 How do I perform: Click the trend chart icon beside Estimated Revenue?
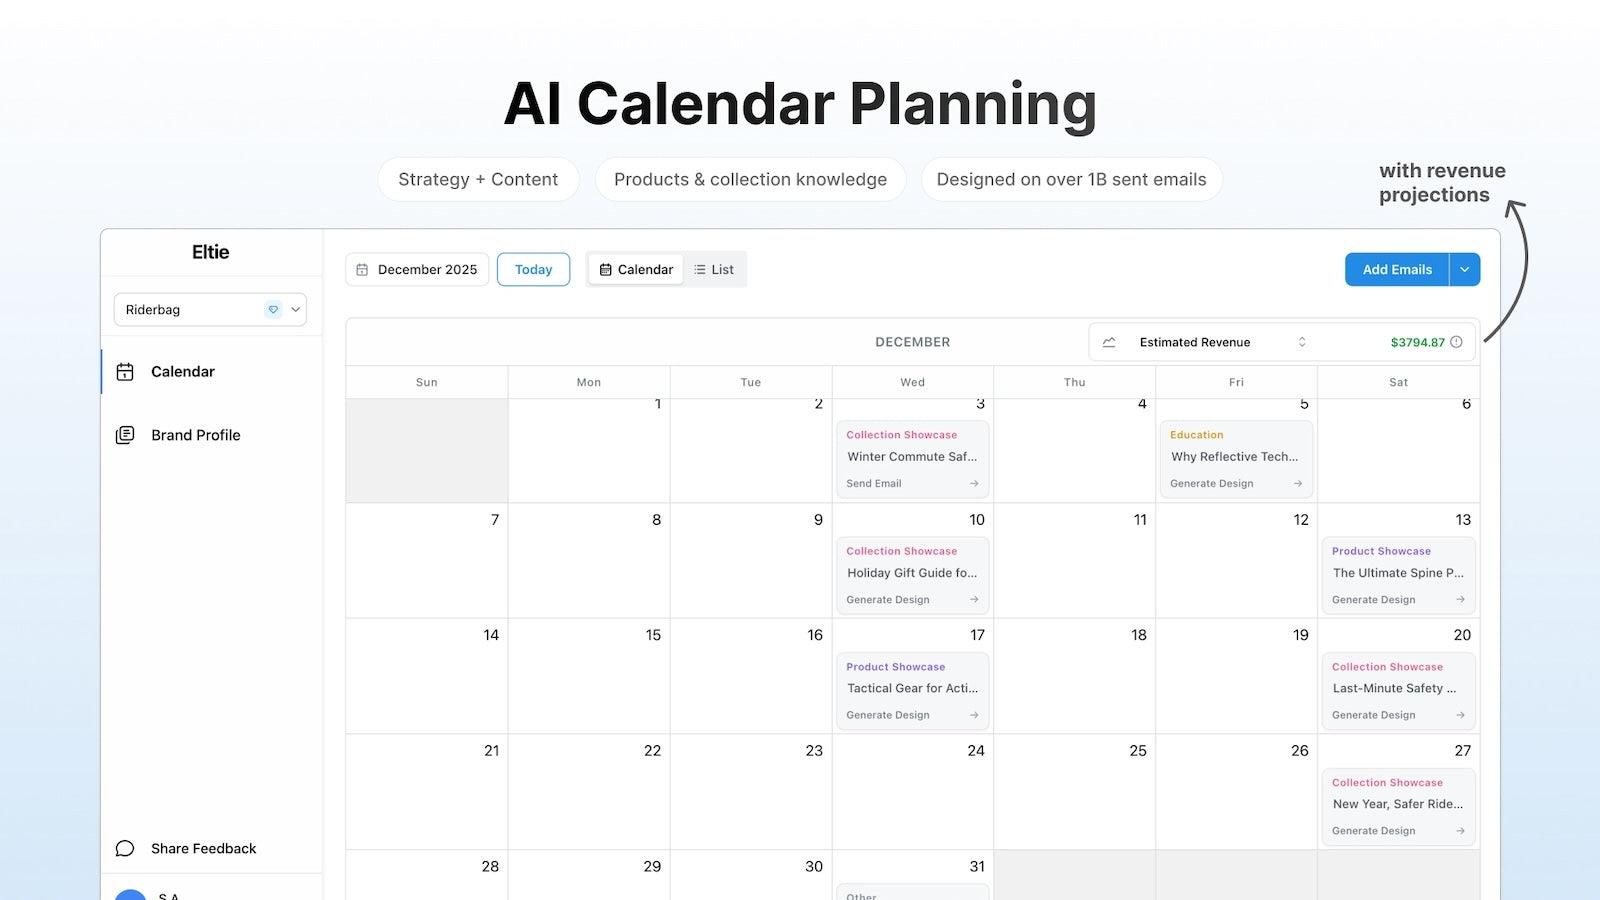tap(1109, 341)
